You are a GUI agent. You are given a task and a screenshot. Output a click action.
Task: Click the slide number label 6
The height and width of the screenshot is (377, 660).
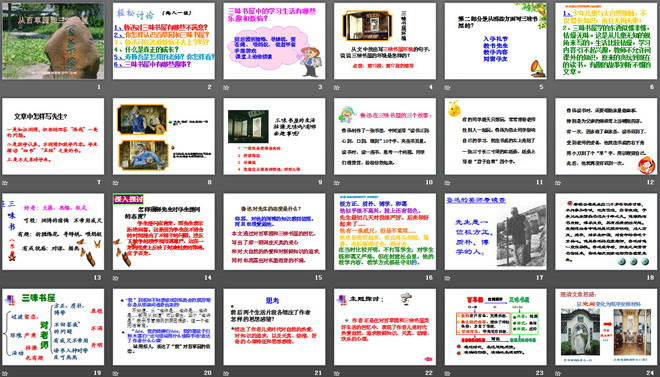652,87
